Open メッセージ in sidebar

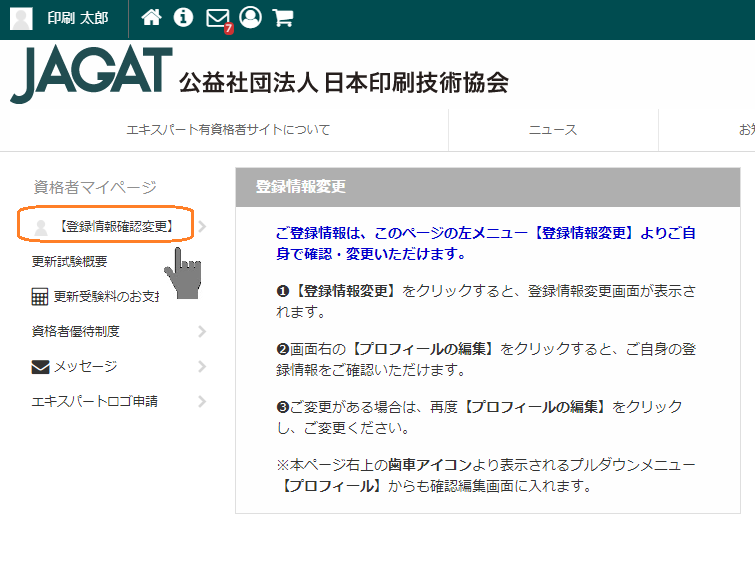pos(85,367)
